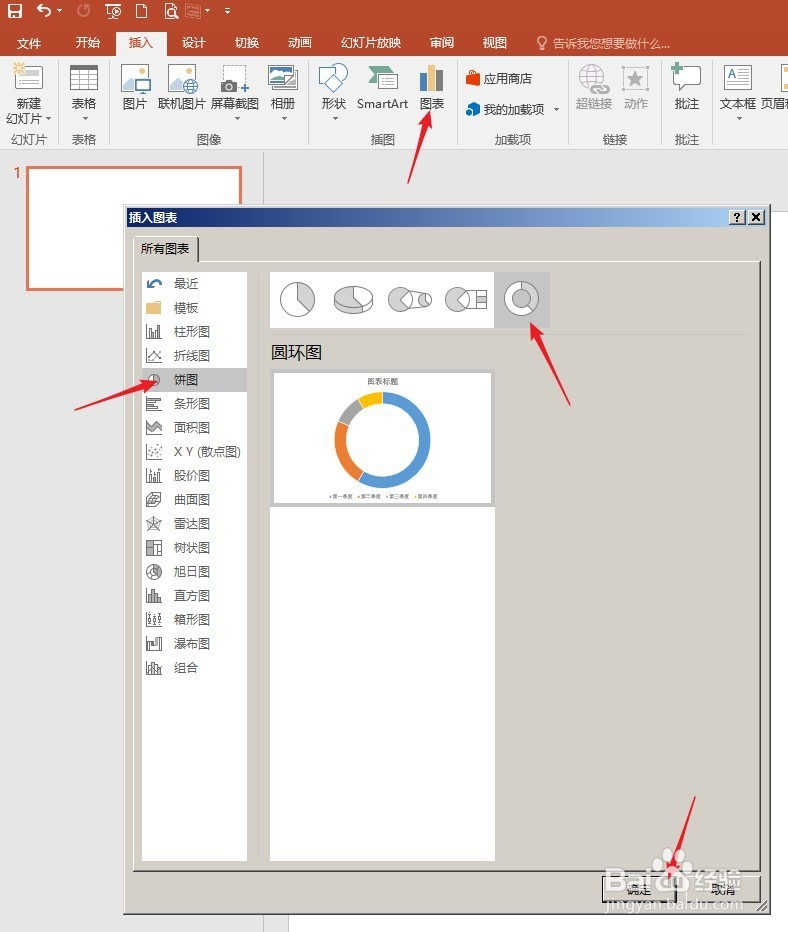Switch to the 切换 Transitions tab
This screenshot has width=788, height=932.
tap(247, 43)
